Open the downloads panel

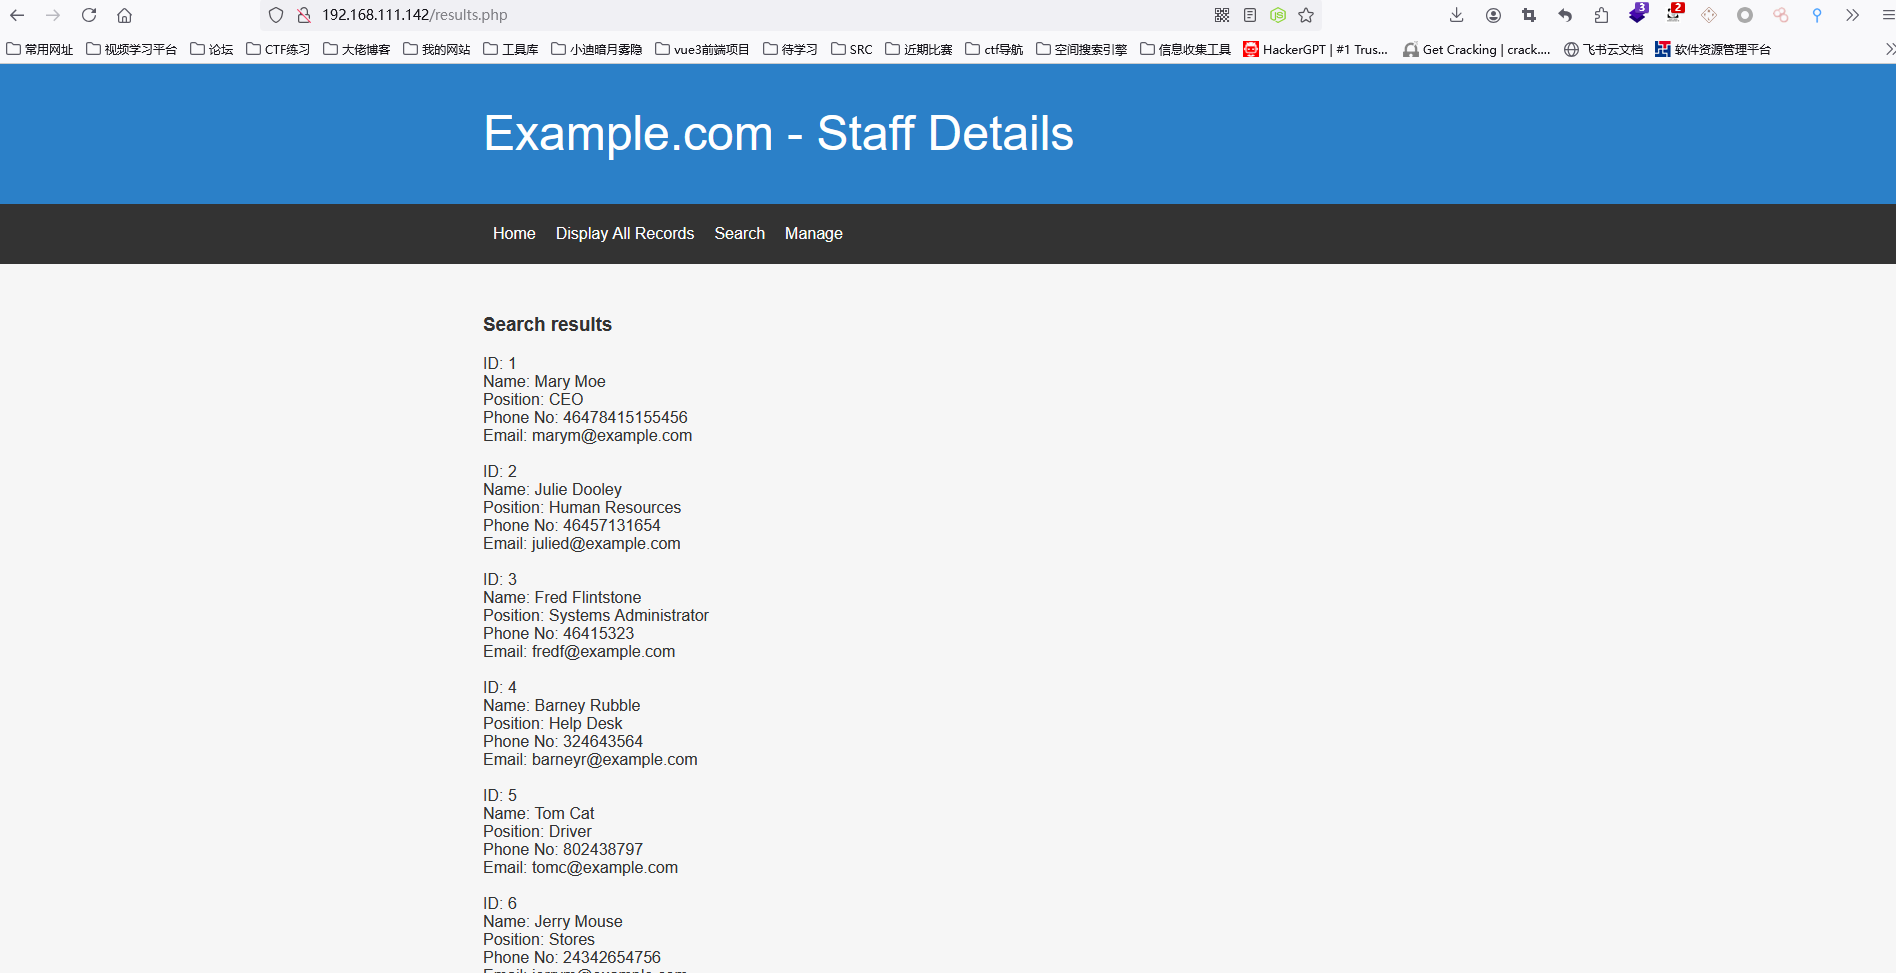click(1456, 15)
